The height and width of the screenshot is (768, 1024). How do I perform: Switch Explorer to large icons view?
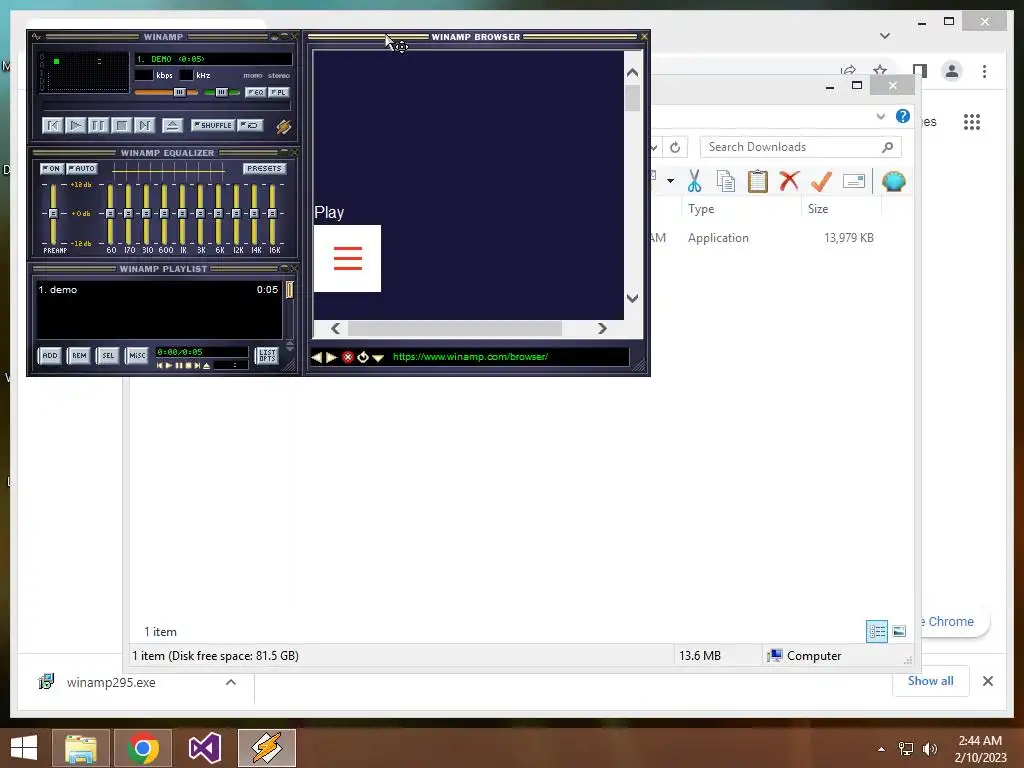pyautogui.click(x=899, y=631)
